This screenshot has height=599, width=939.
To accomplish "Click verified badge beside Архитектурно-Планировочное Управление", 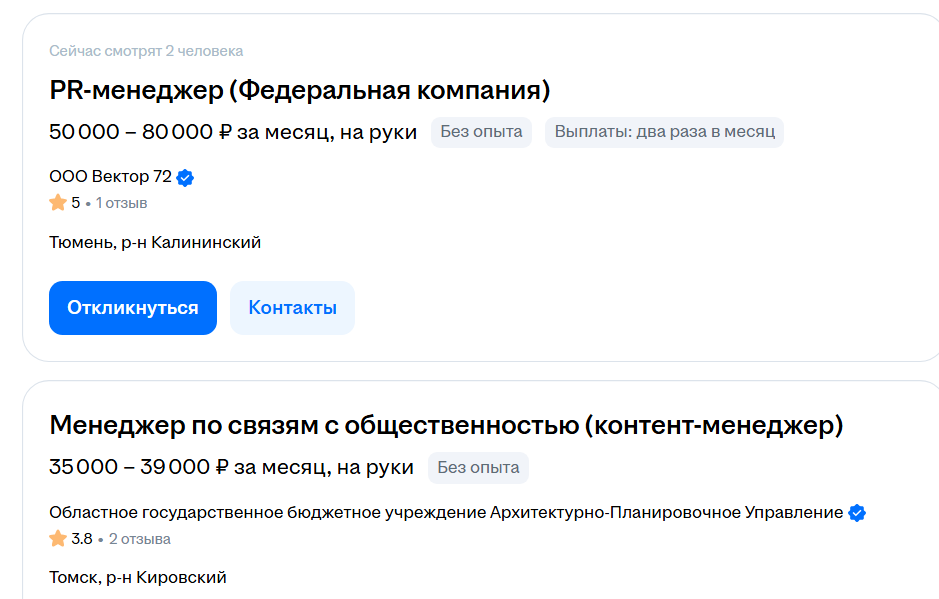I will click(x=857, y=513).
